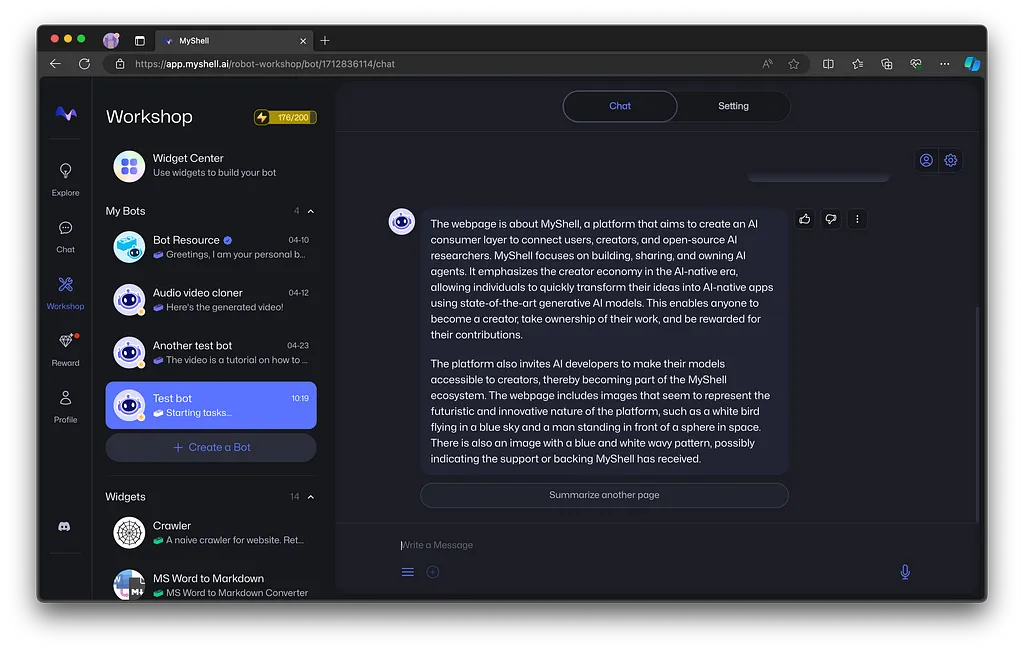Open chat settings gear icon

click(x=951, y=160)
